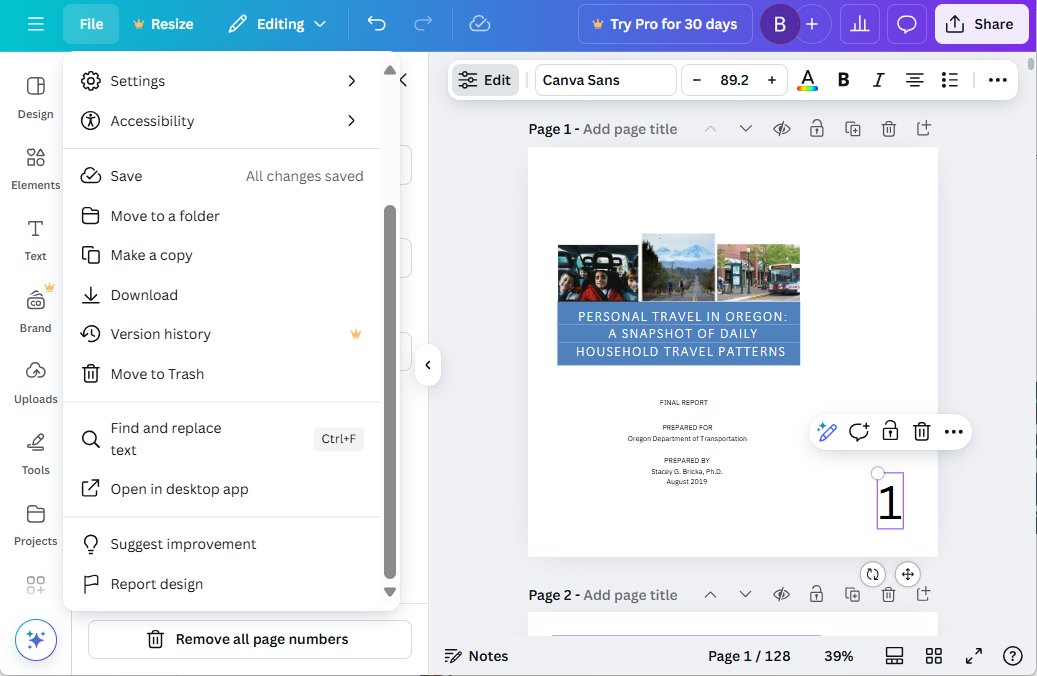Open the Elements panel in sidebar
1037x676 pixels.
click(34, 168)
